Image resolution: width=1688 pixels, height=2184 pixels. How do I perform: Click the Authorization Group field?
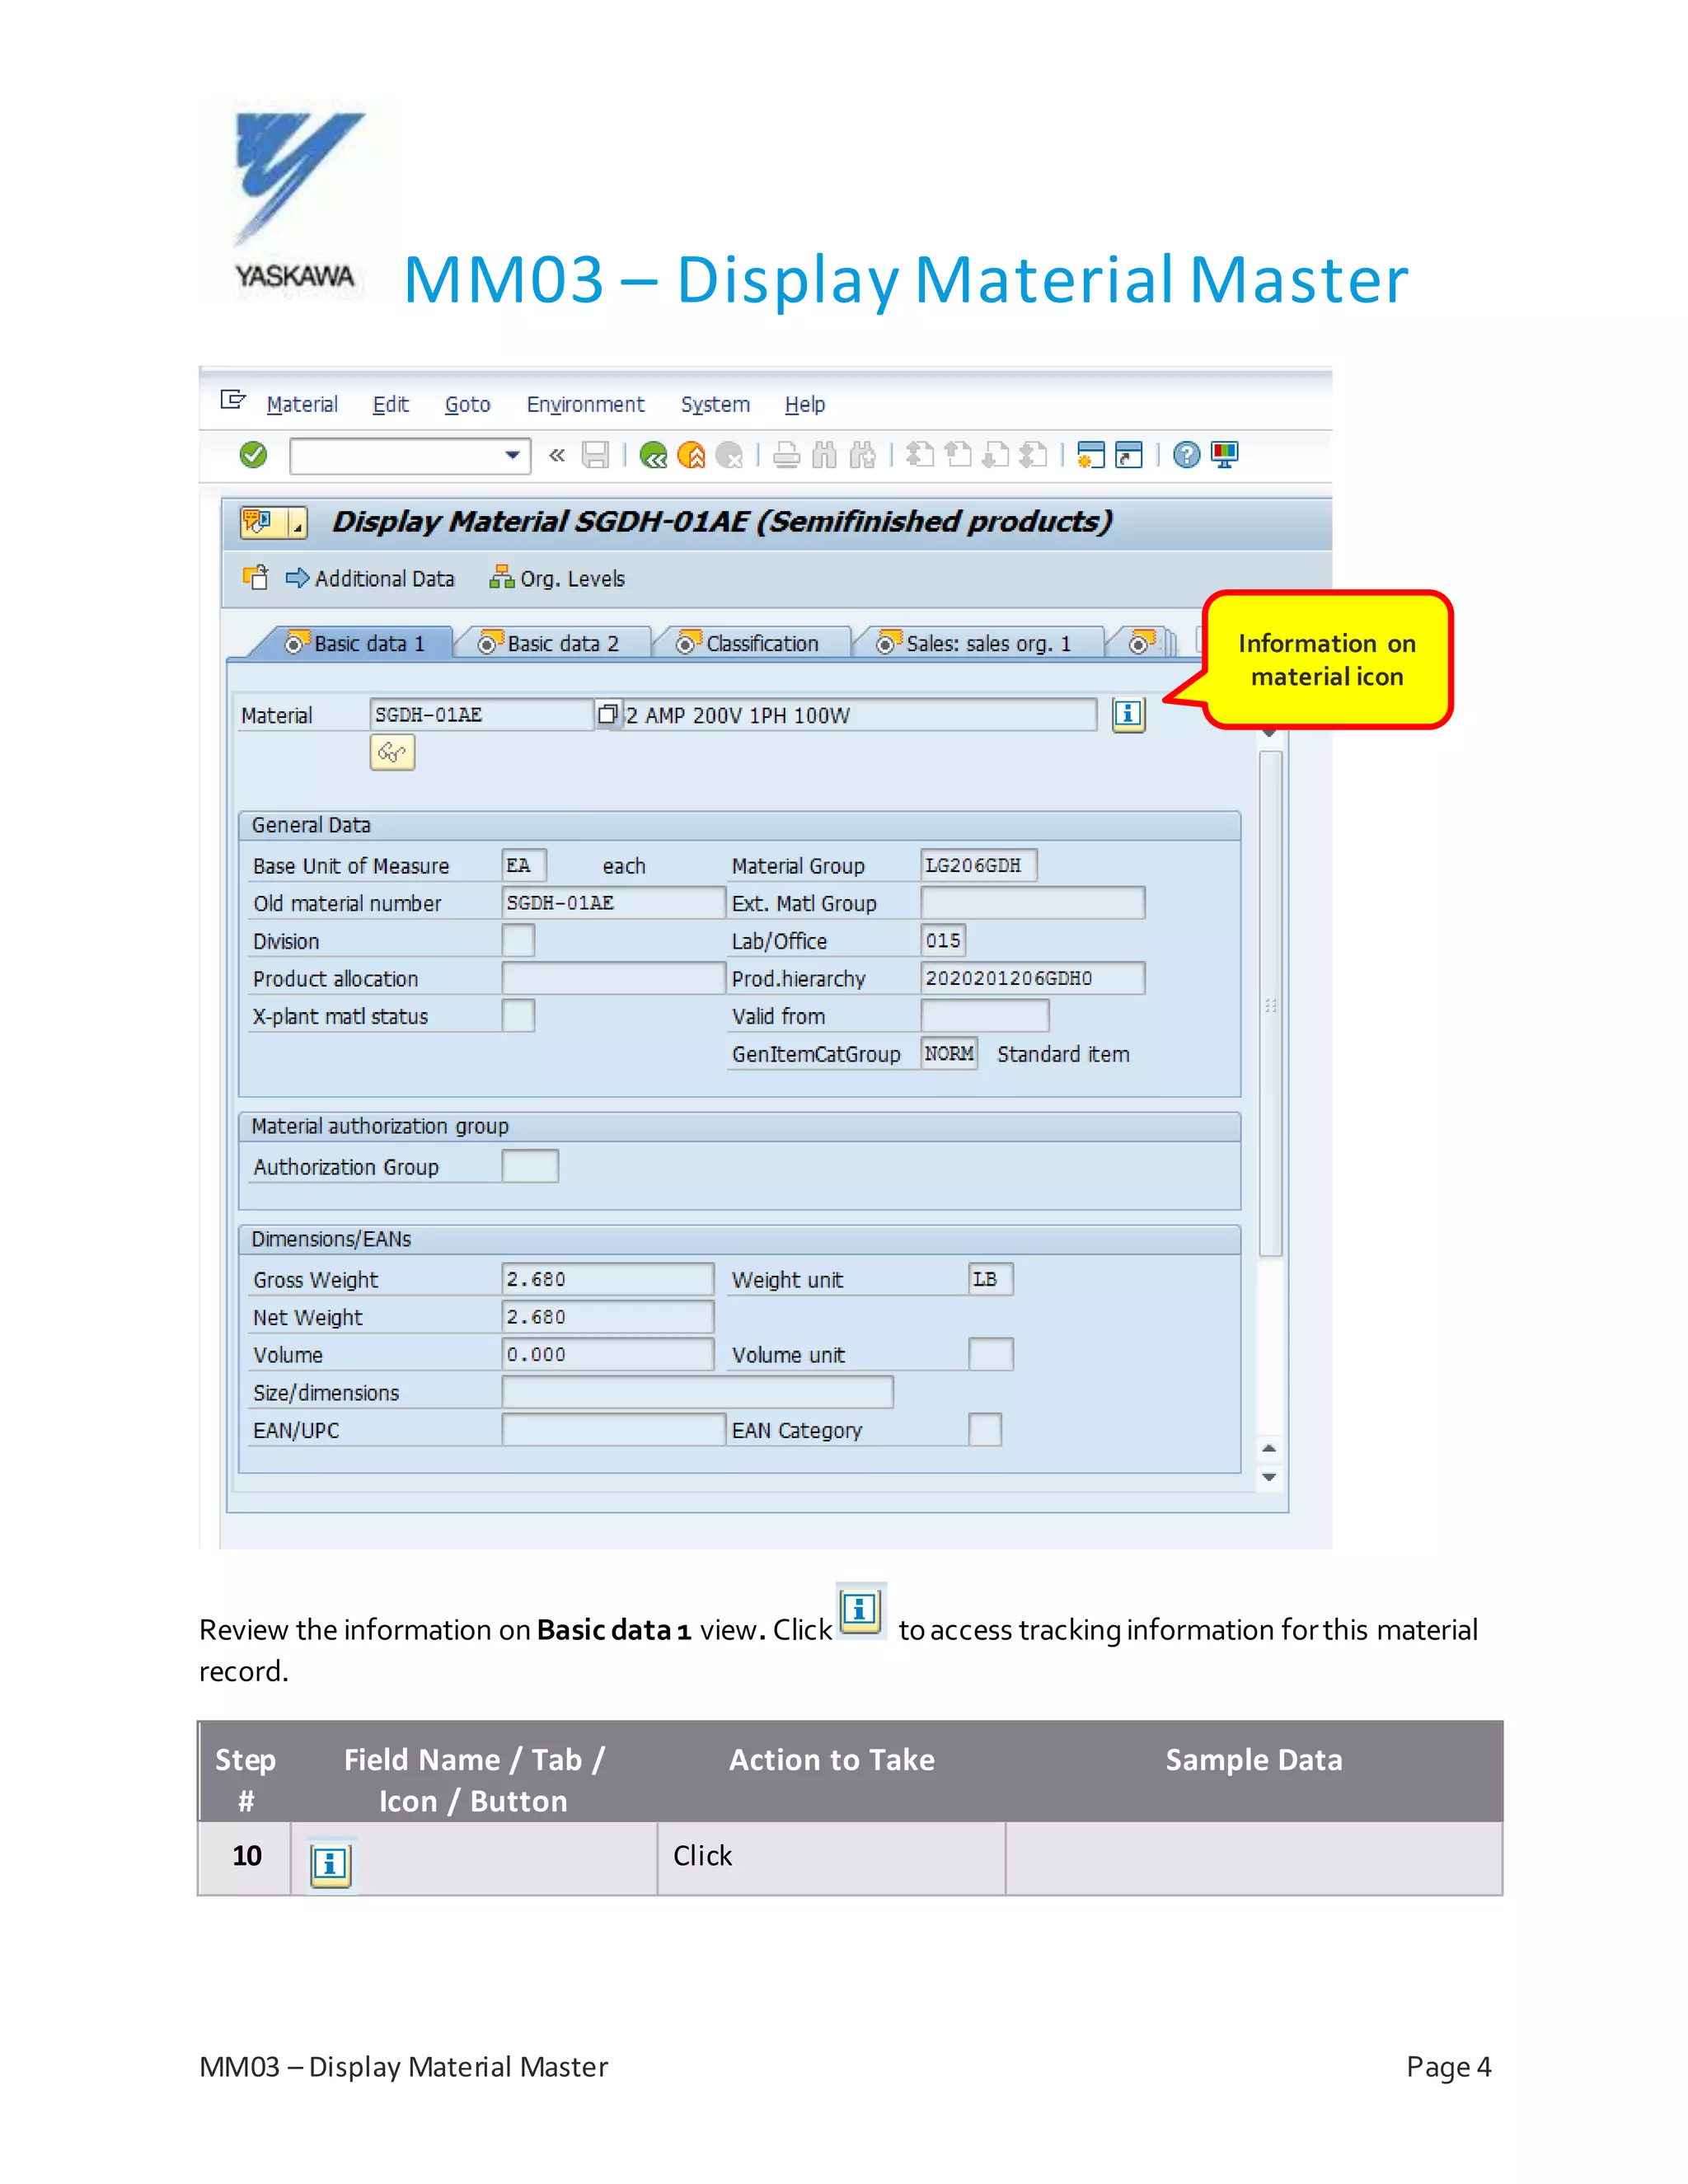pyautogui.click(x=530, y=1167)
